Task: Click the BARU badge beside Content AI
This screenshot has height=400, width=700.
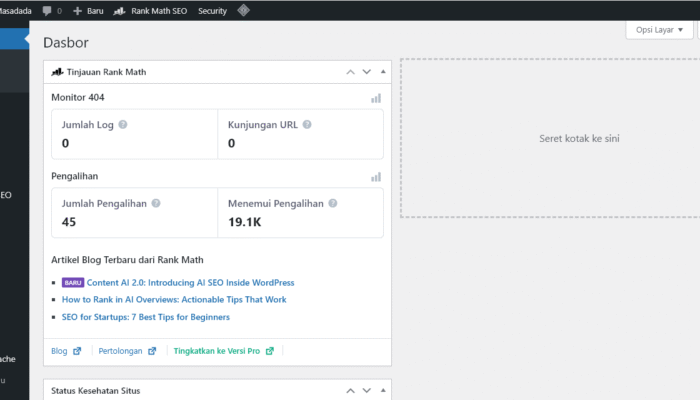Action: coord(73,283)
